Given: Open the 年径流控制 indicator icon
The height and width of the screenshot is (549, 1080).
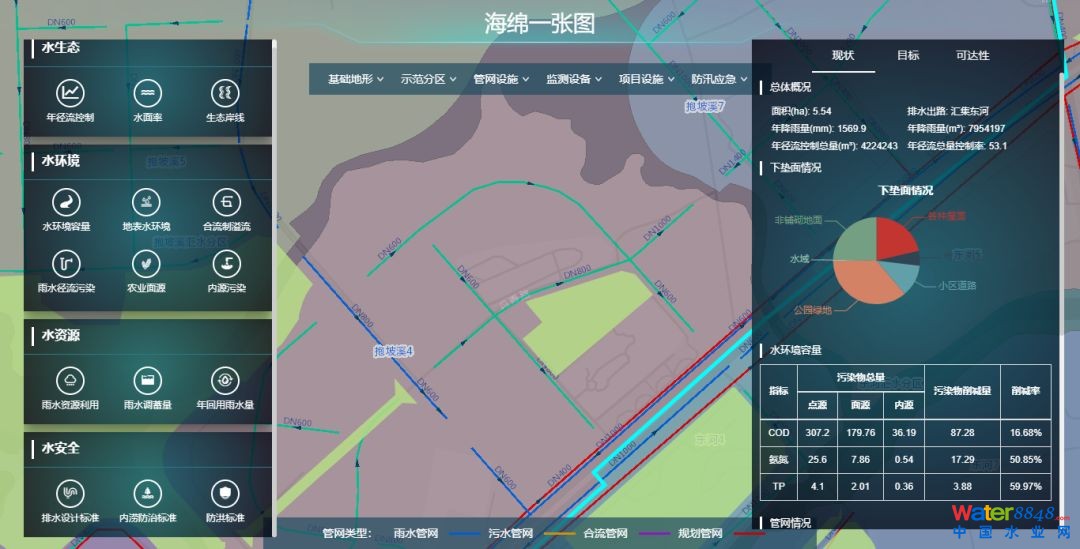Looking at the screenshot, I should 70,94.
